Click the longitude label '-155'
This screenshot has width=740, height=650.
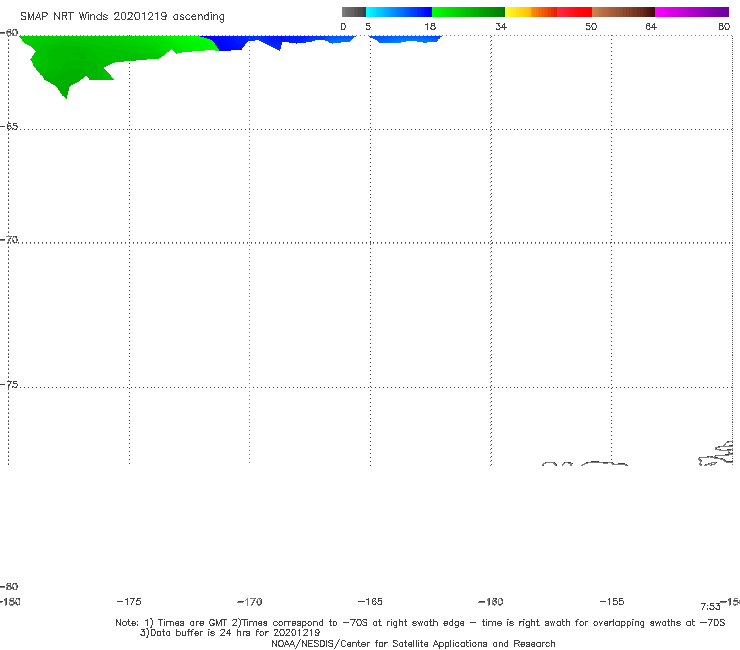pyautogui.click(x=612, y=601)
